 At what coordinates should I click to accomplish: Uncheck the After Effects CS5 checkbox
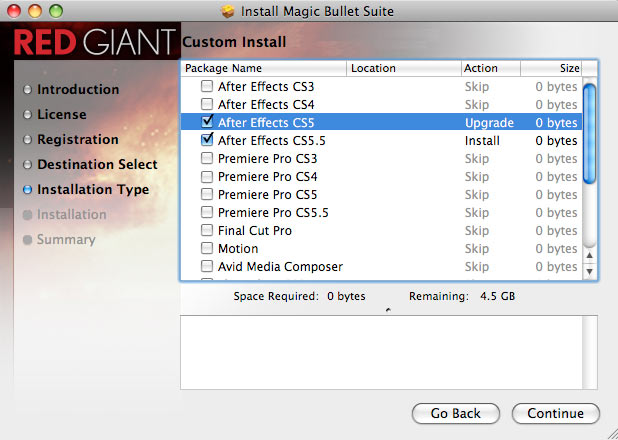[207, 122]
